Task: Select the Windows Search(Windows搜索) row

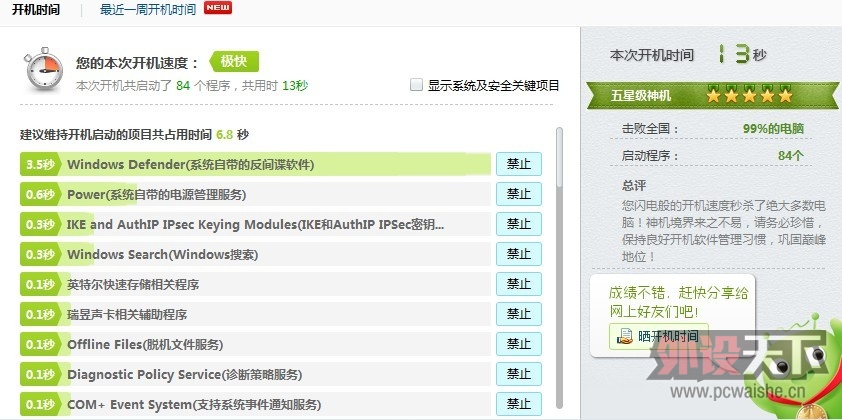Action: pyautogui.click(x=256, y=254)
